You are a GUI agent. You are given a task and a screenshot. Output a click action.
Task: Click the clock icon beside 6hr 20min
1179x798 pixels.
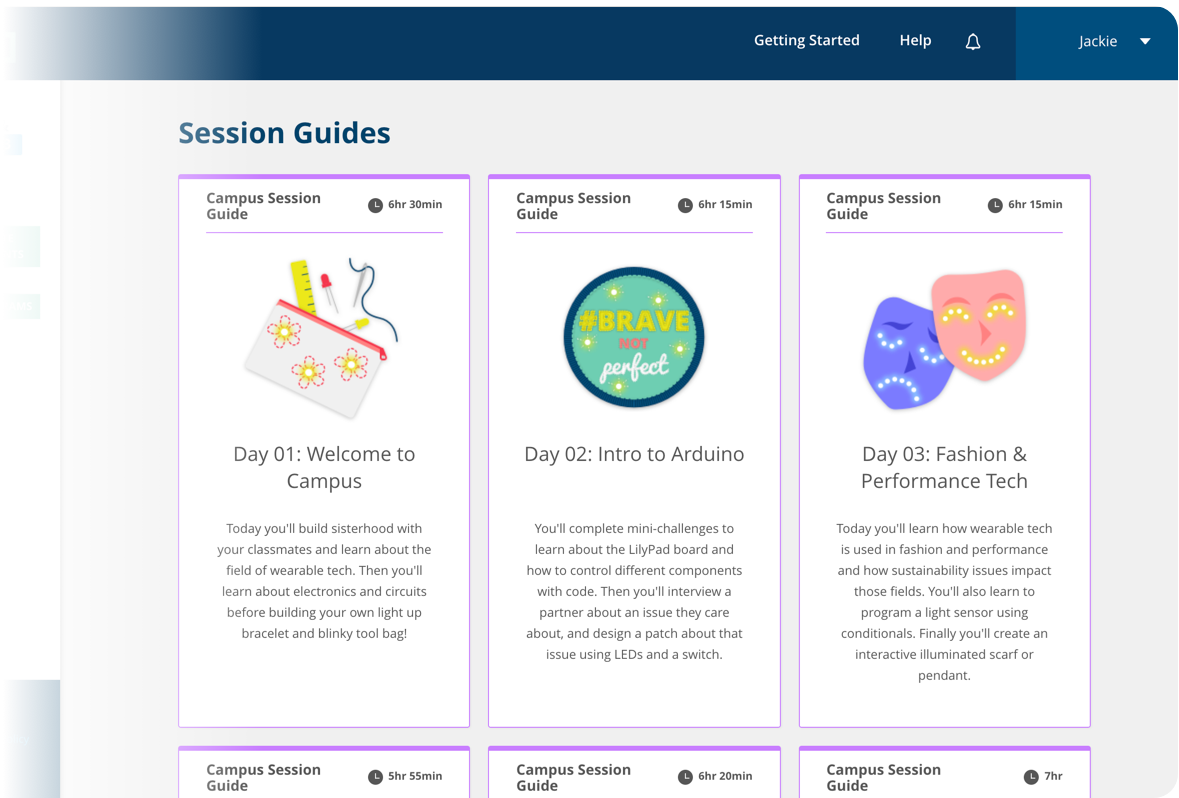click(685, 776)
